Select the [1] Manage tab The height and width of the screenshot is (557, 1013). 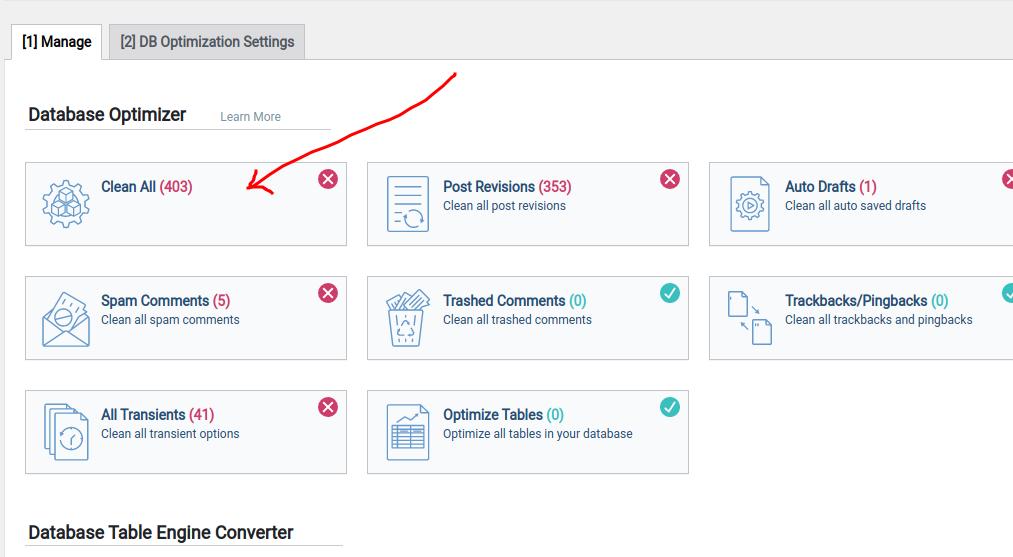pyautogui.click(x=56, y=42)
